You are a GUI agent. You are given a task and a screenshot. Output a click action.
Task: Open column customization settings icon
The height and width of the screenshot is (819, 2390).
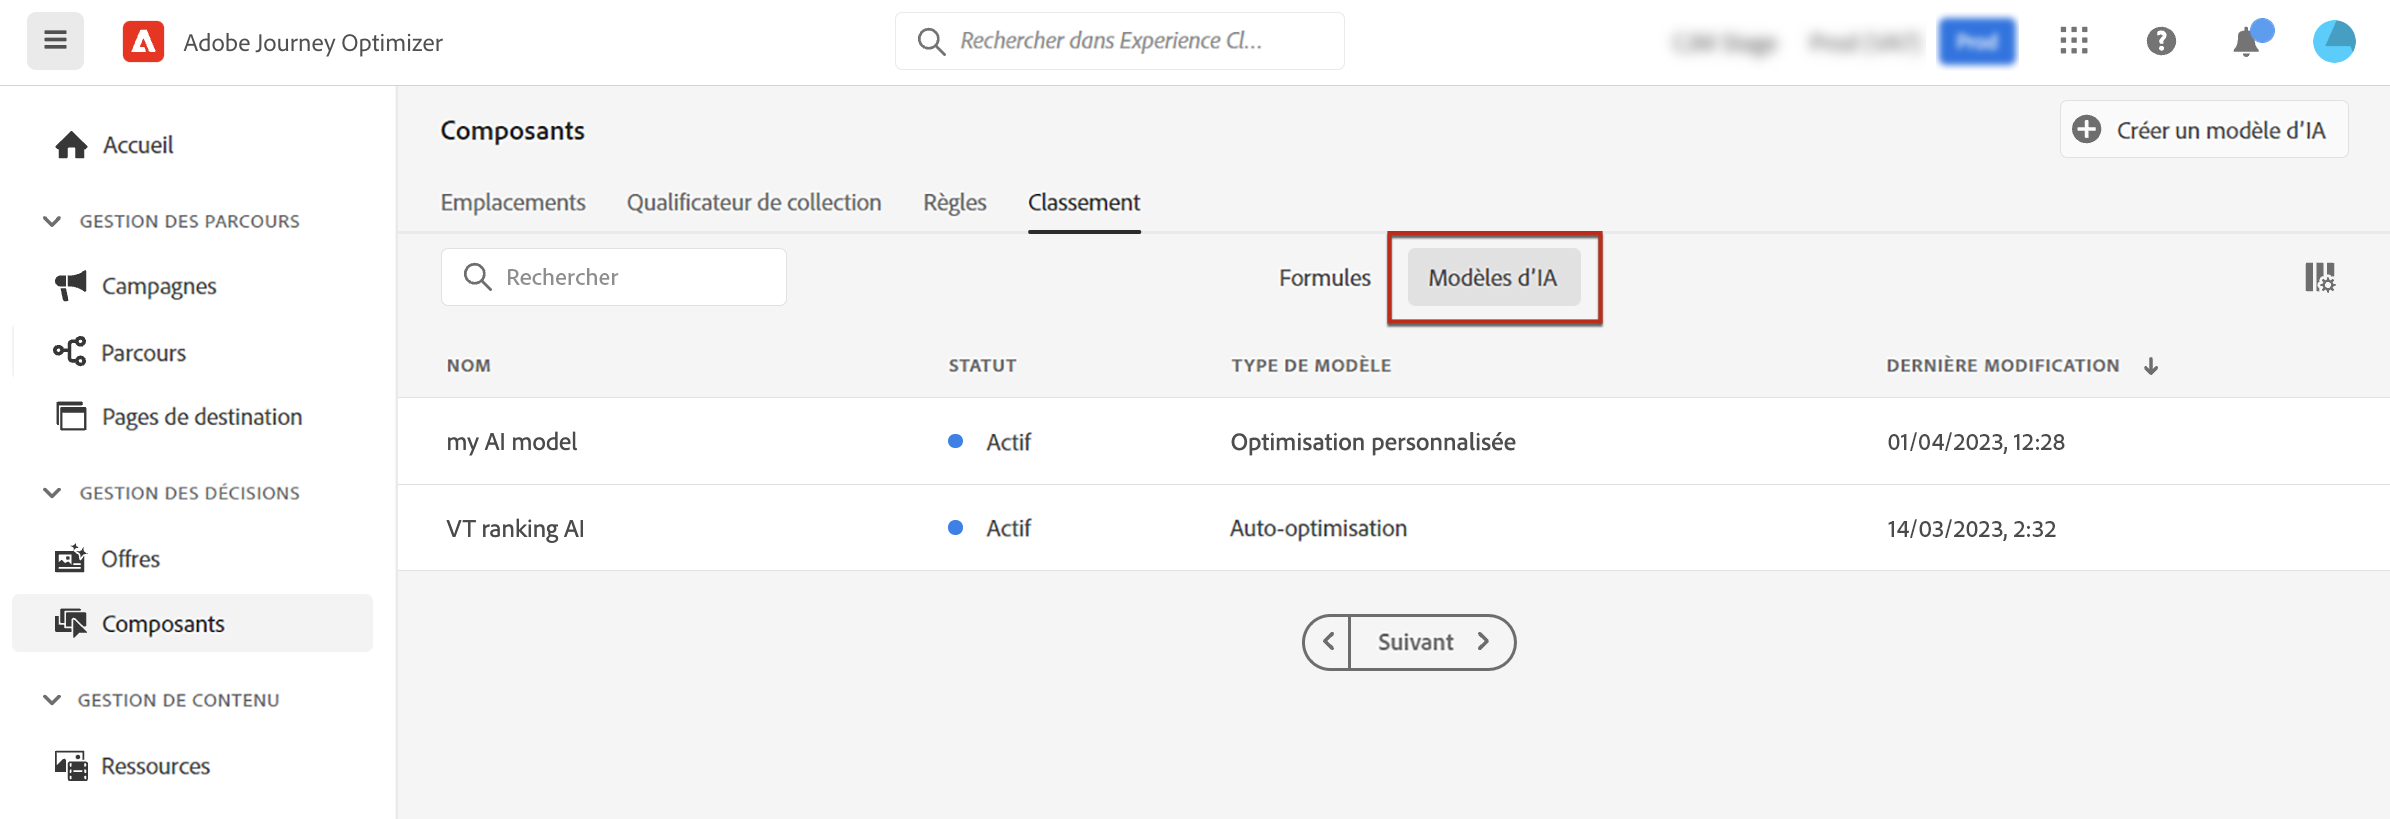2319,277
